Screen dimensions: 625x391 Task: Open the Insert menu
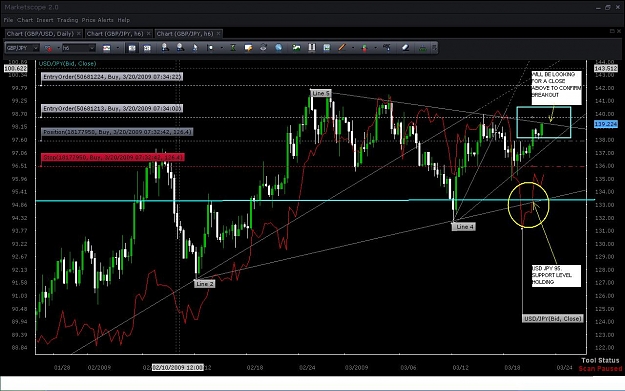click(x=45, y=20)
